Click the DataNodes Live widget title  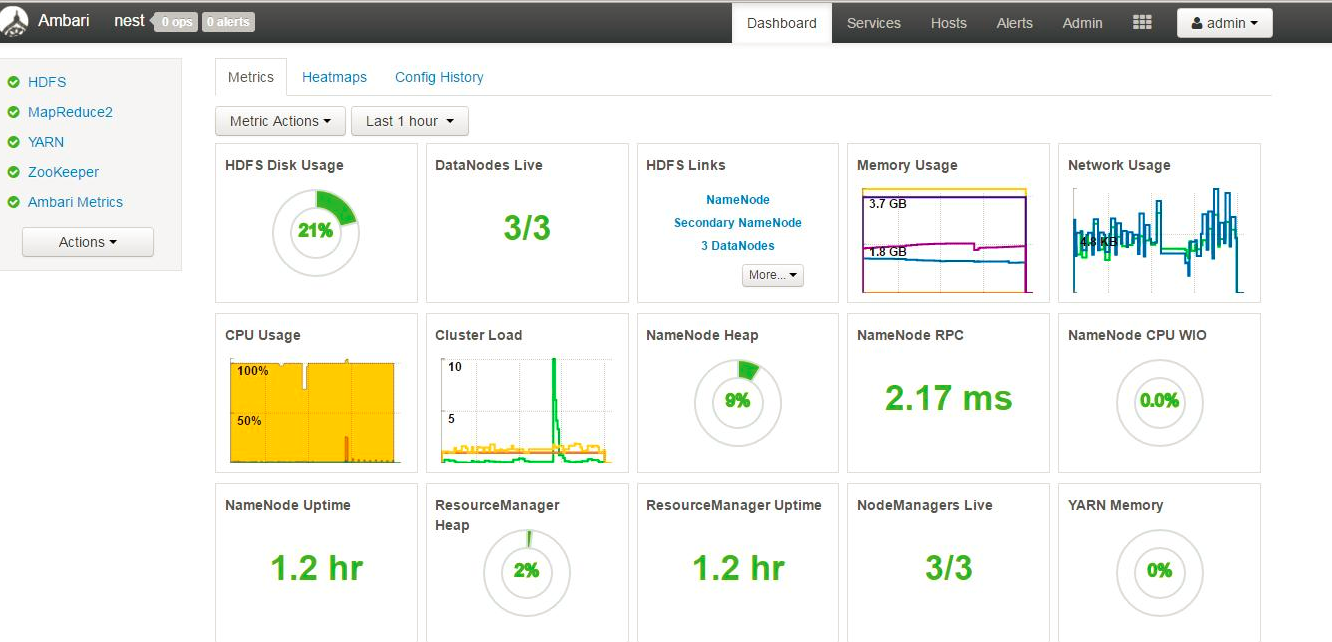(489, 165)
